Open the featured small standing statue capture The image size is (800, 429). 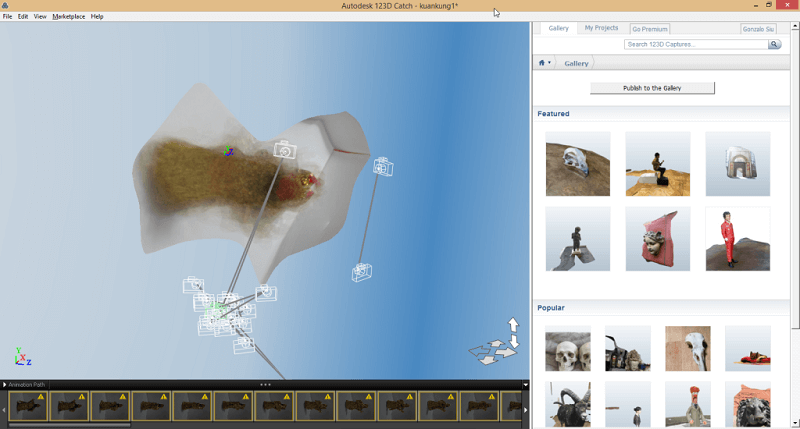[578, 239]
